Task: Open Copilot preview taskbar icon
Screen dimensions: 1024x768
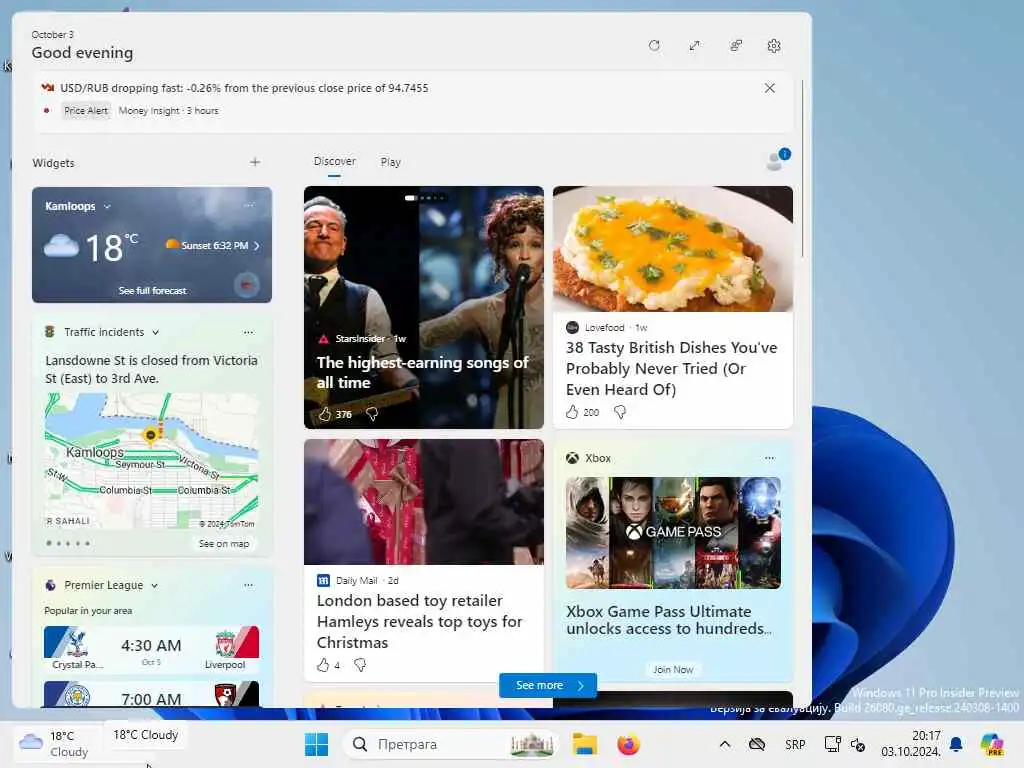Action: 992,744
